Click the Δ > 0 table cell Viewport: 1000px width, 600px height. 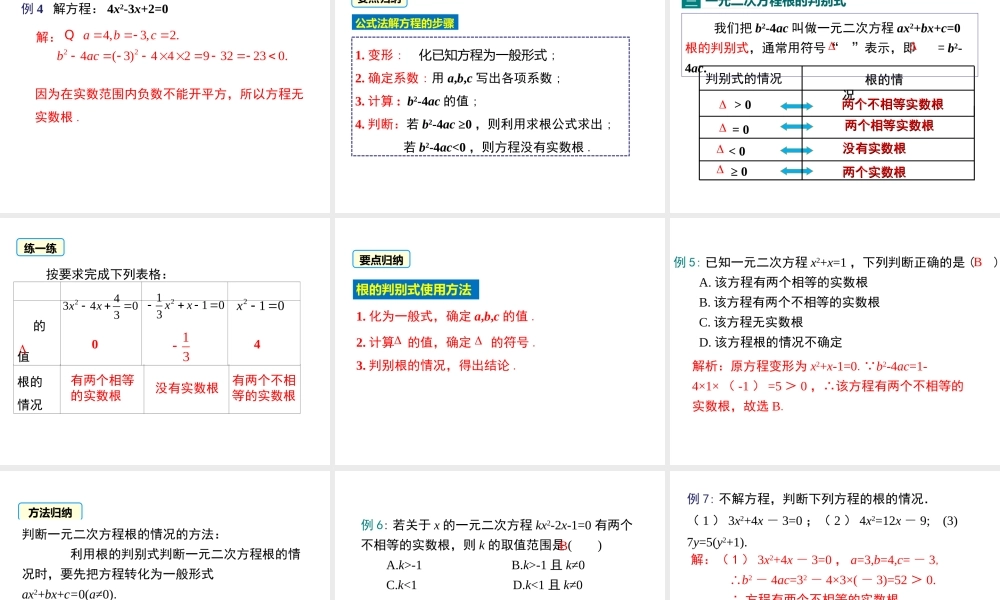[750, 105]
